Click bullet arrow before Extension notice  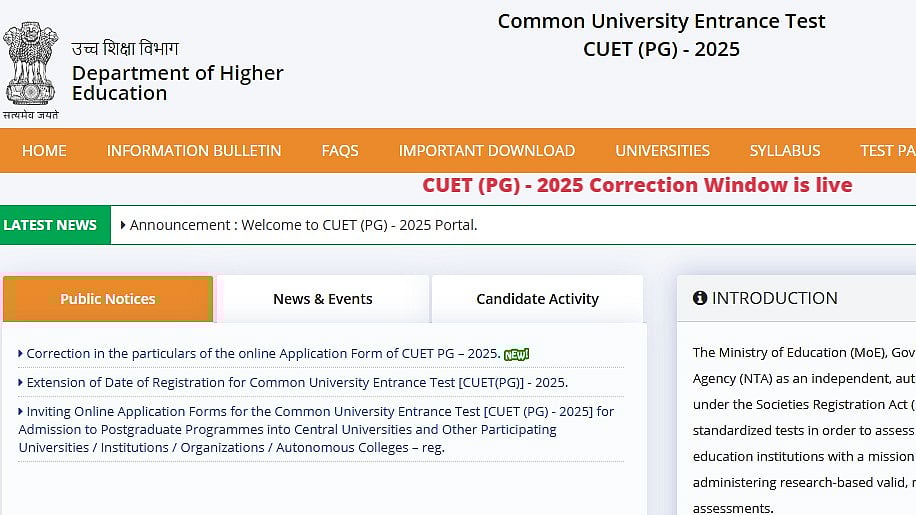(x=21, y=383)
